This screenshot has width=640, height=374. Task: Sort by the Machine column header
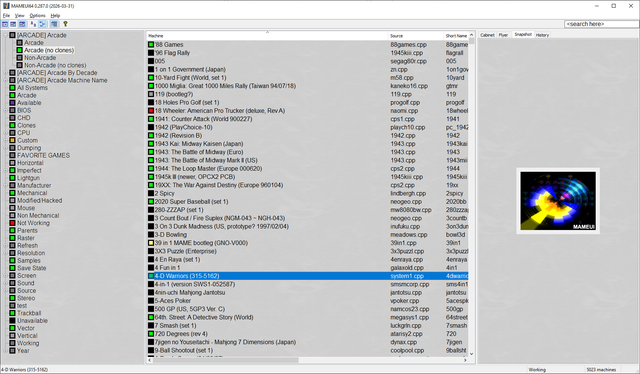click(x=267, y=36)
